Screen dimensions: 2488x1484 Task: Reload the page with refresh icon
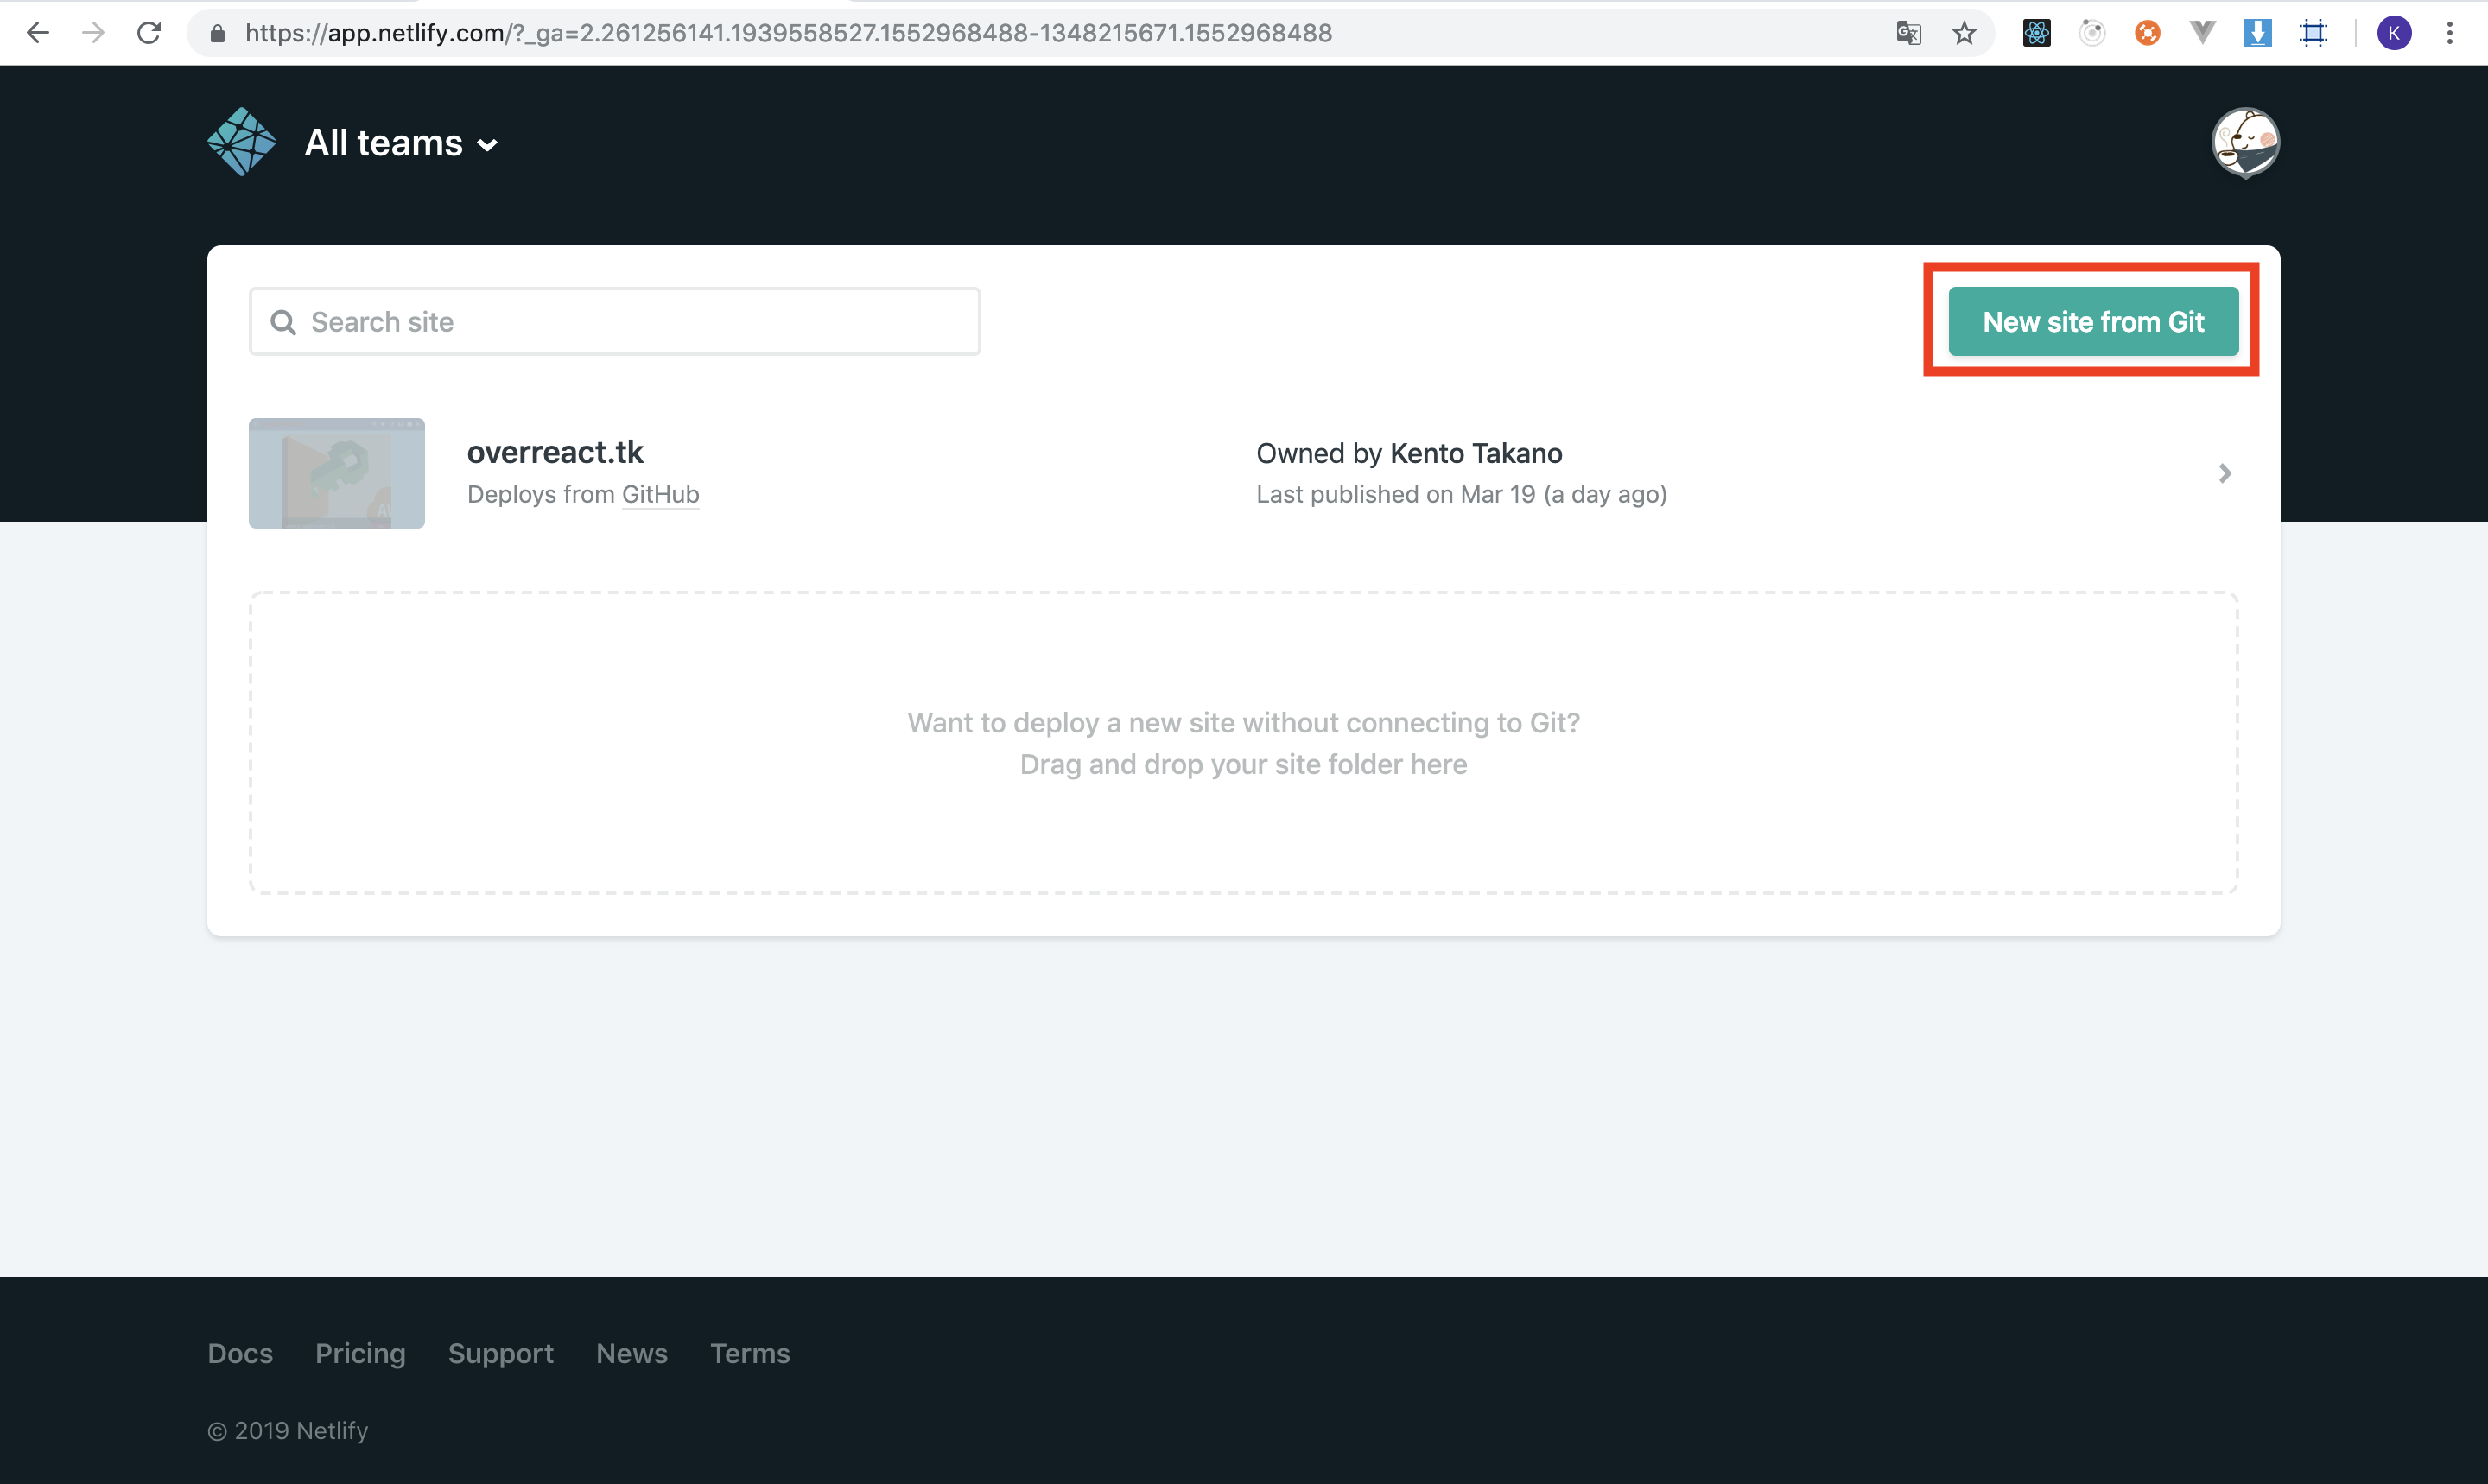149,33
